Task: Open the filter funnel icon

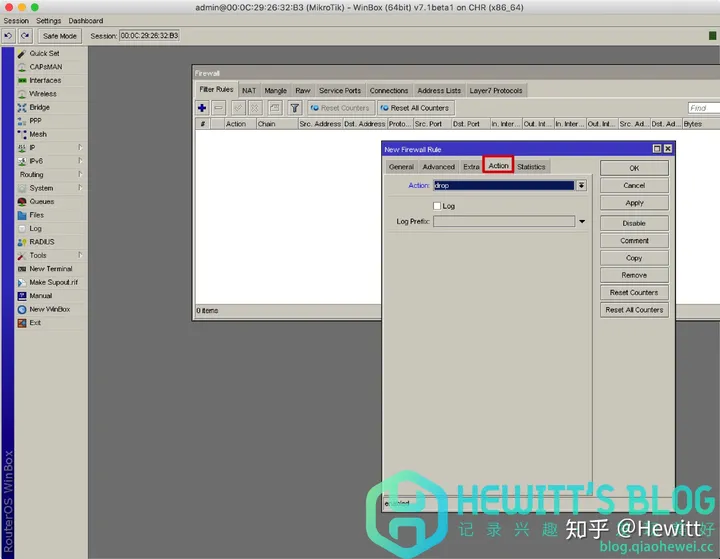Action: pyautogui.click(x=294, y=108)
